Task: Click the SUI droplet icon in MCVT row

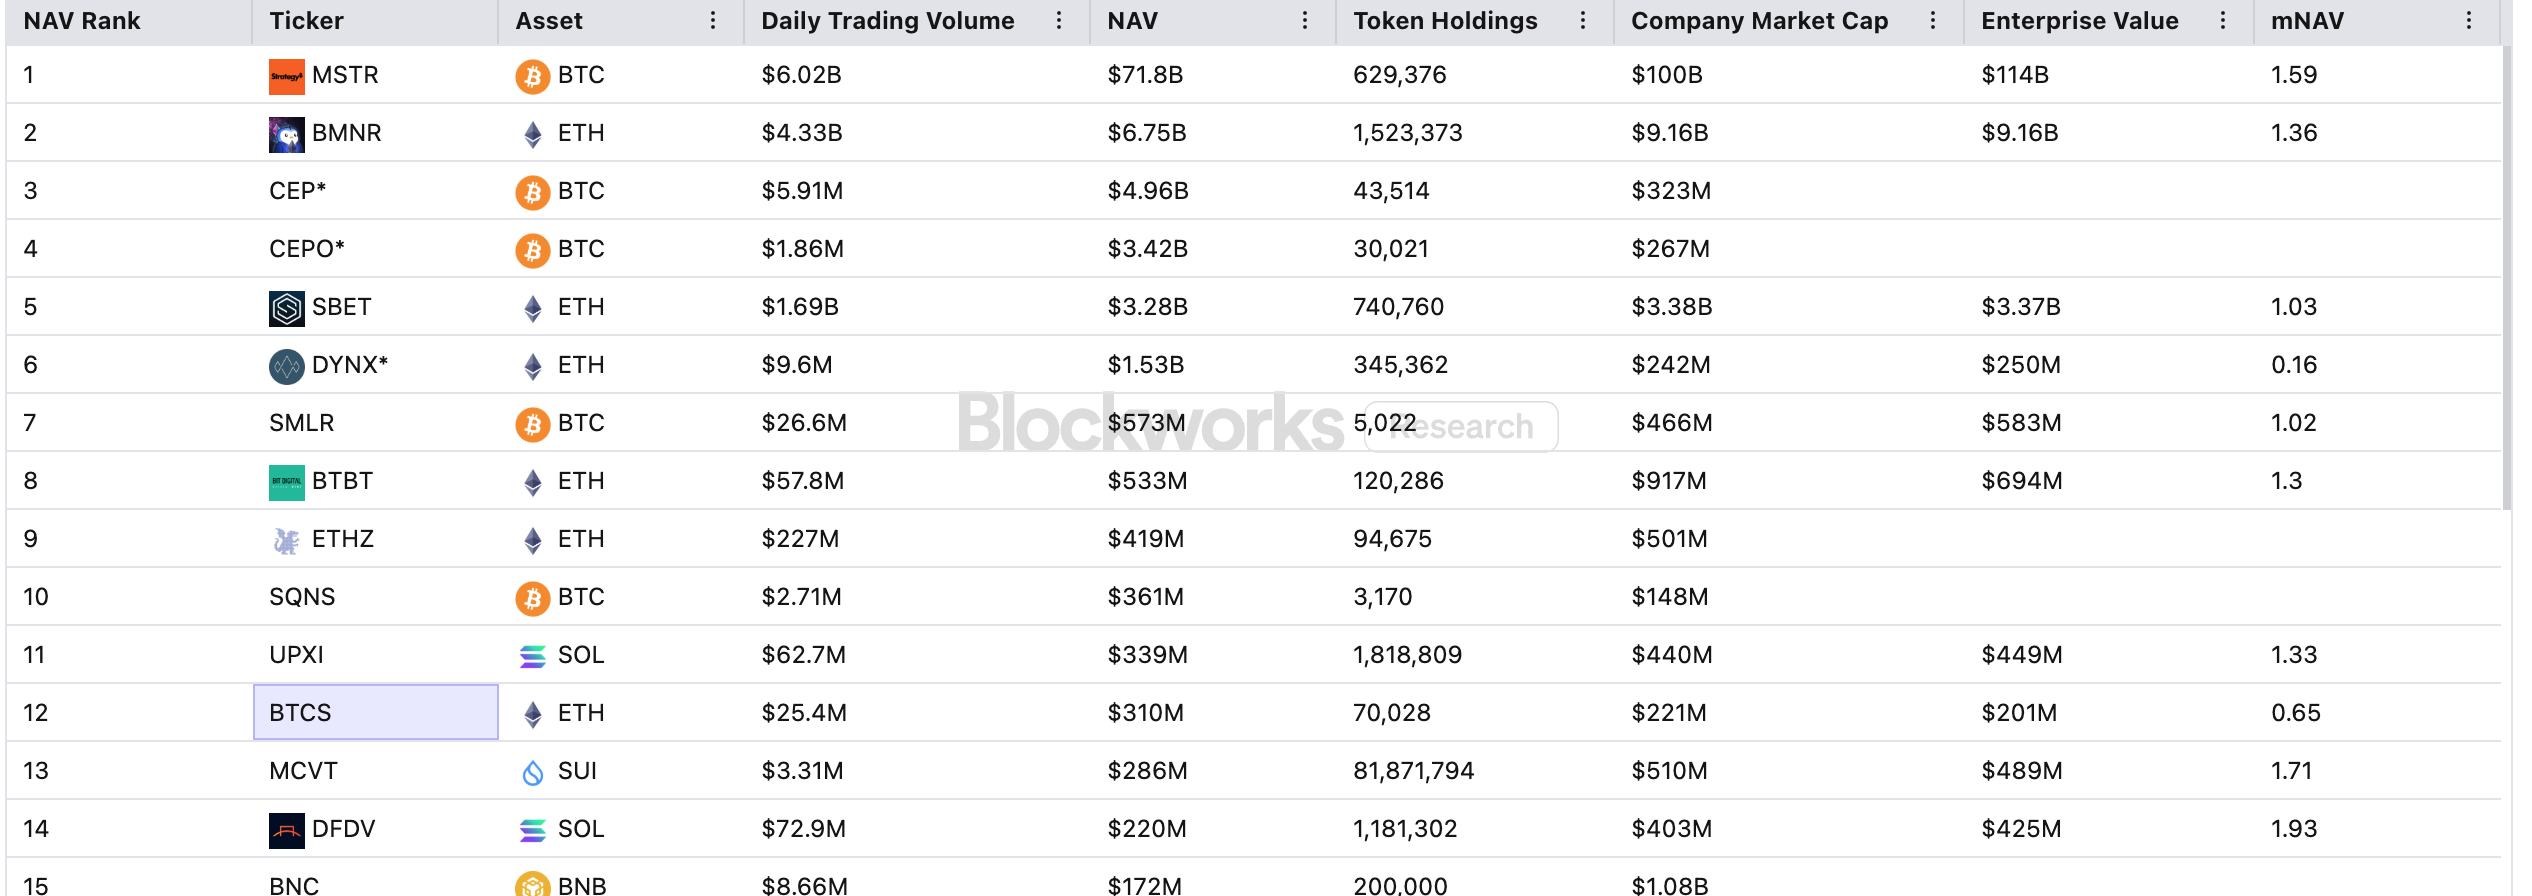Action: pyautogui.click(x=532, y=772)
